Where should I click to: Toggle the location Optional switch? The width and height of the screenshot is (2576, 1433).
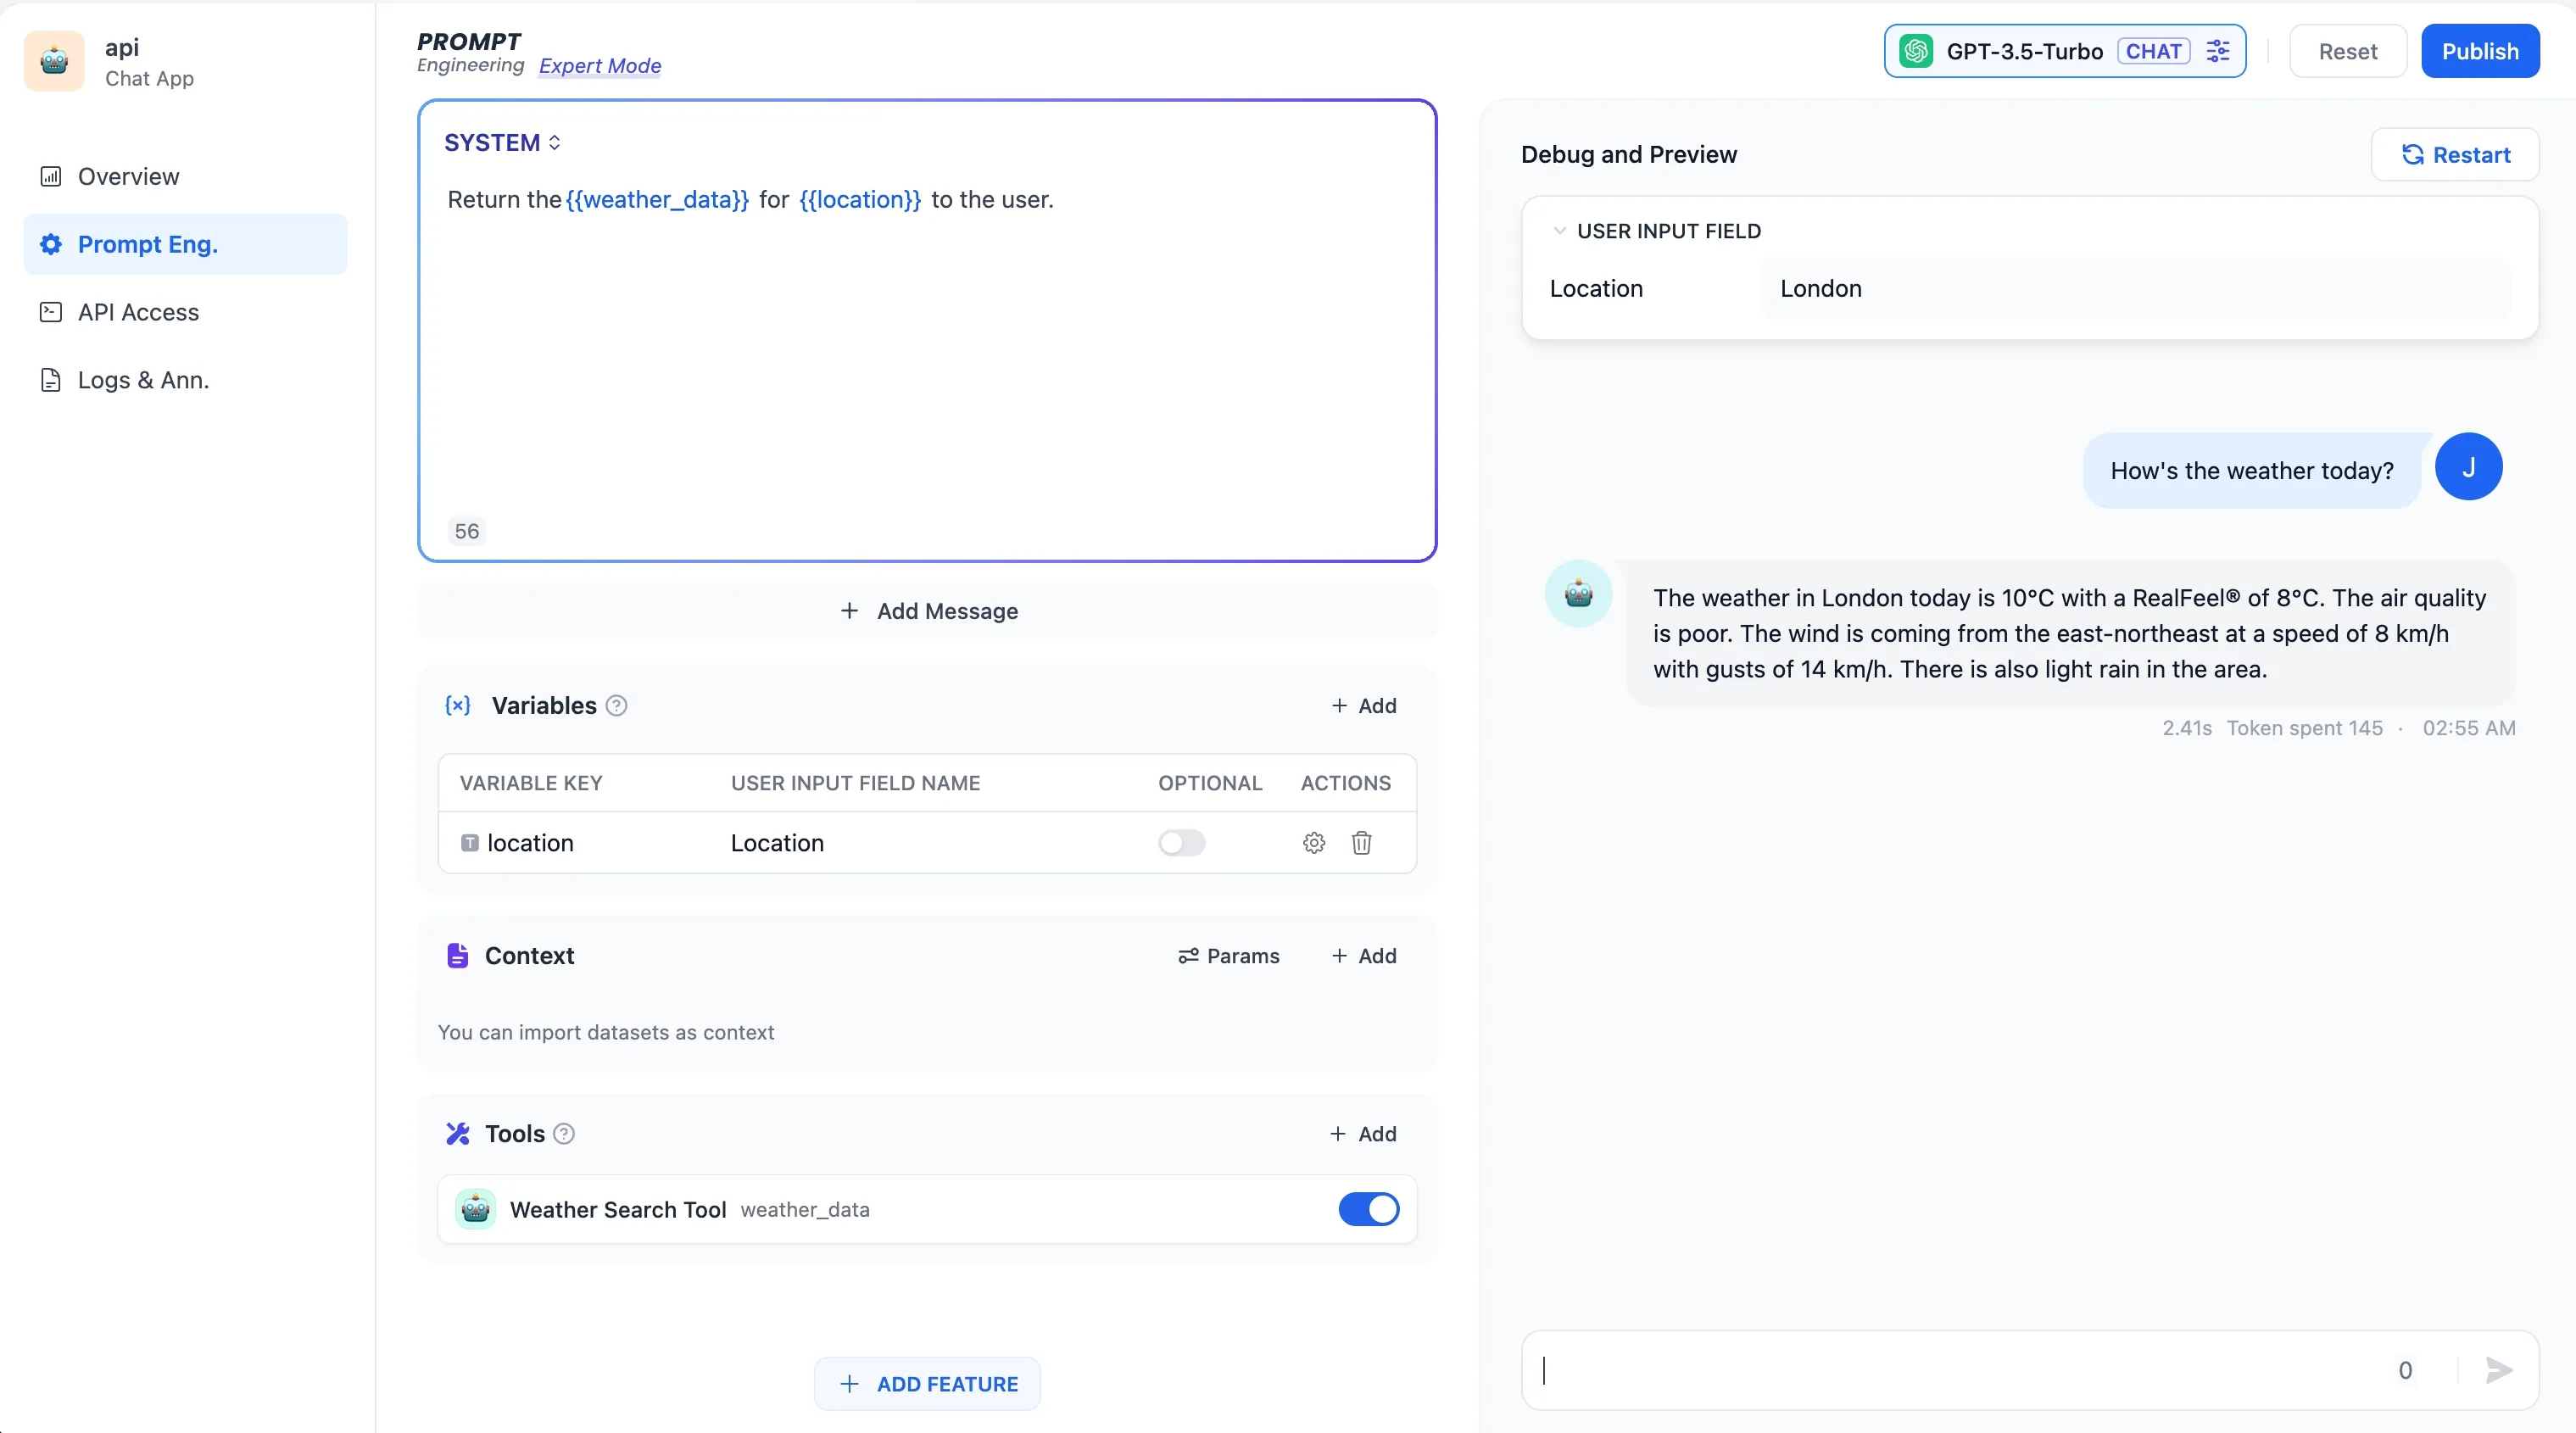pos(1181,843)
